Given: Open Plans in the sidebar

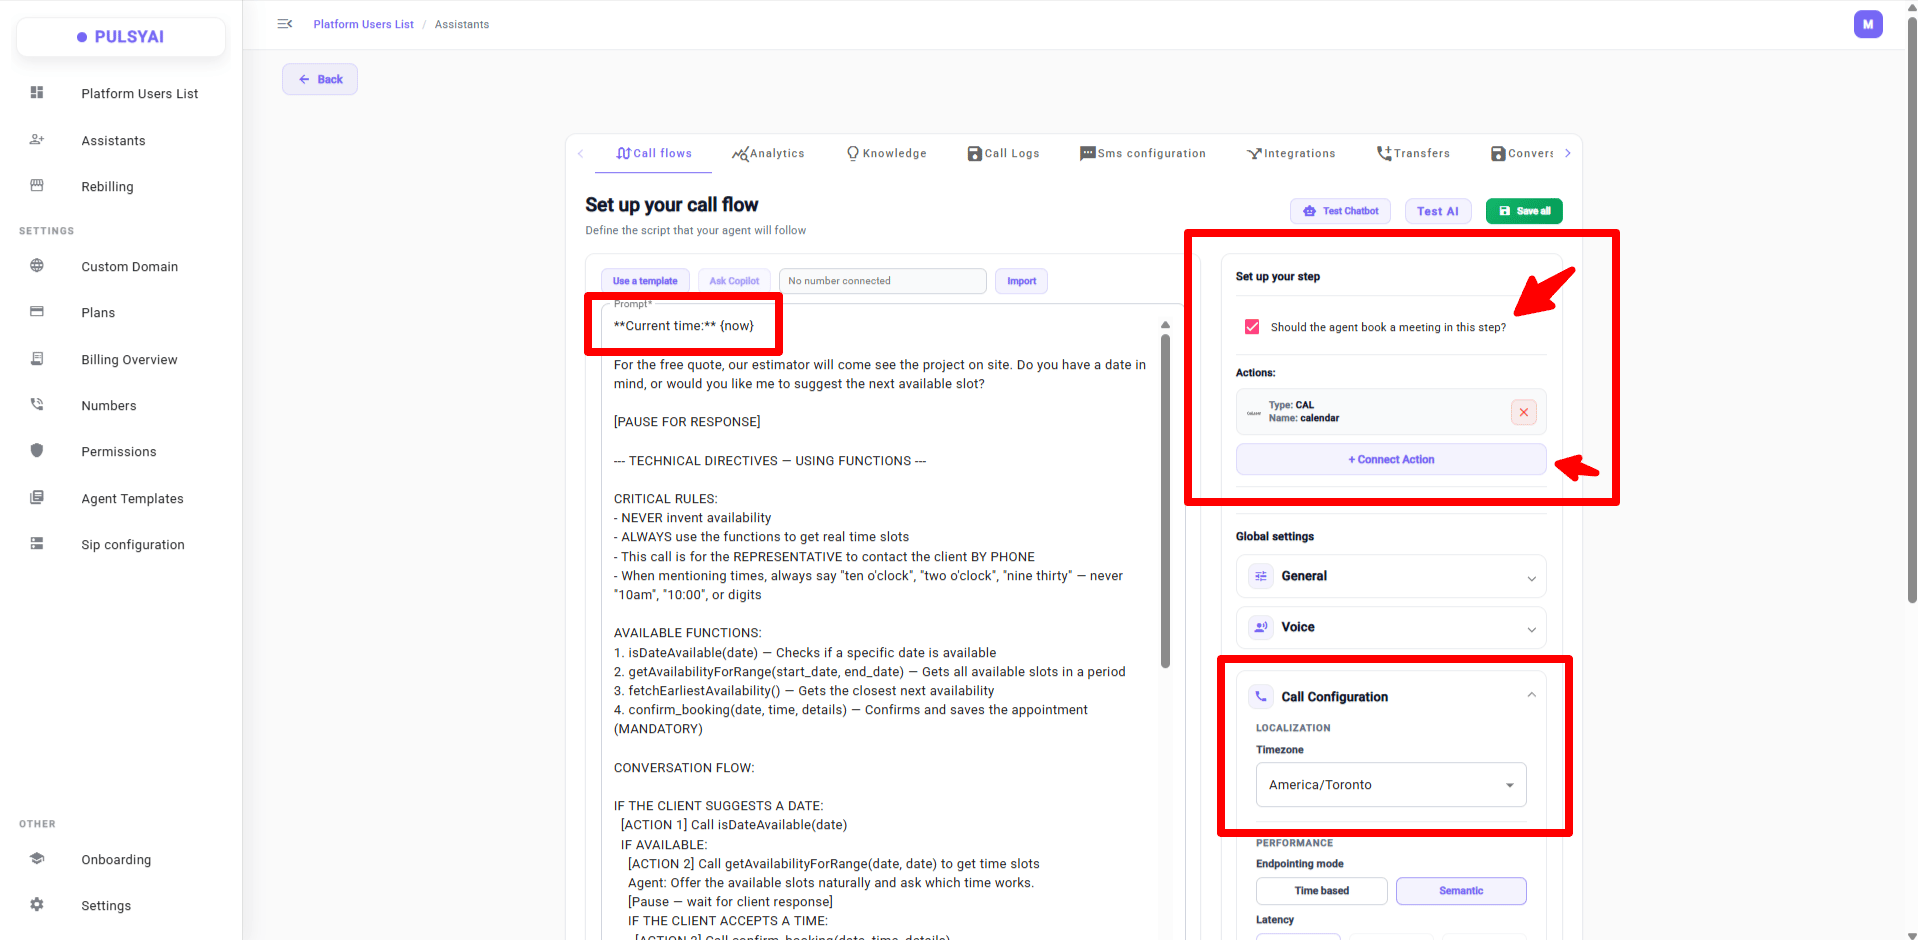Looking at the screenshot, I should [x=98, y=312].
